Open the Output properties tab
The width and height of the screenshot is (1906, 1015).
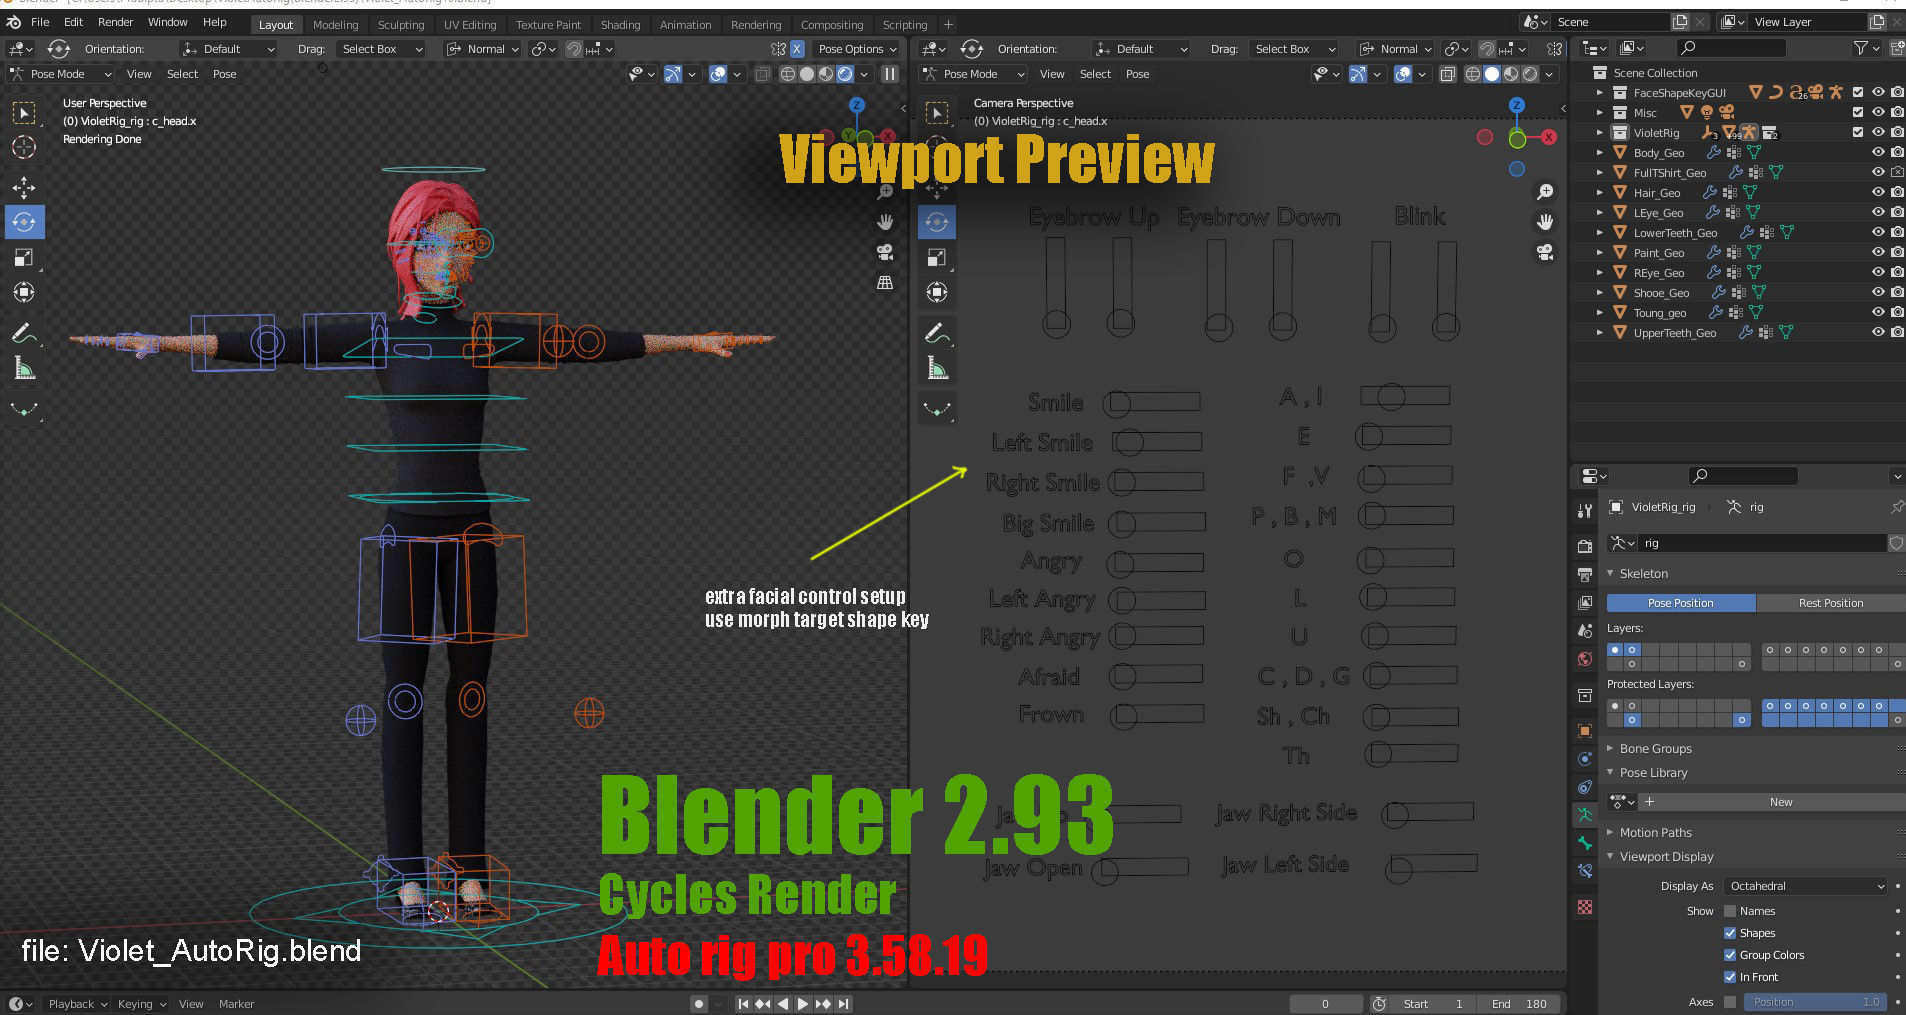(x=1585, y=574)
